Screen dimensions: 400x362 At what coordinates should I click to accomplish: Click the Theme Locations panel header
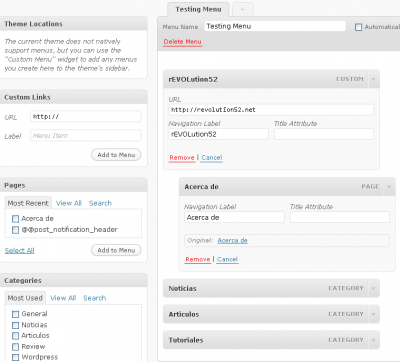pyautogui.click(x=73, y=24)
